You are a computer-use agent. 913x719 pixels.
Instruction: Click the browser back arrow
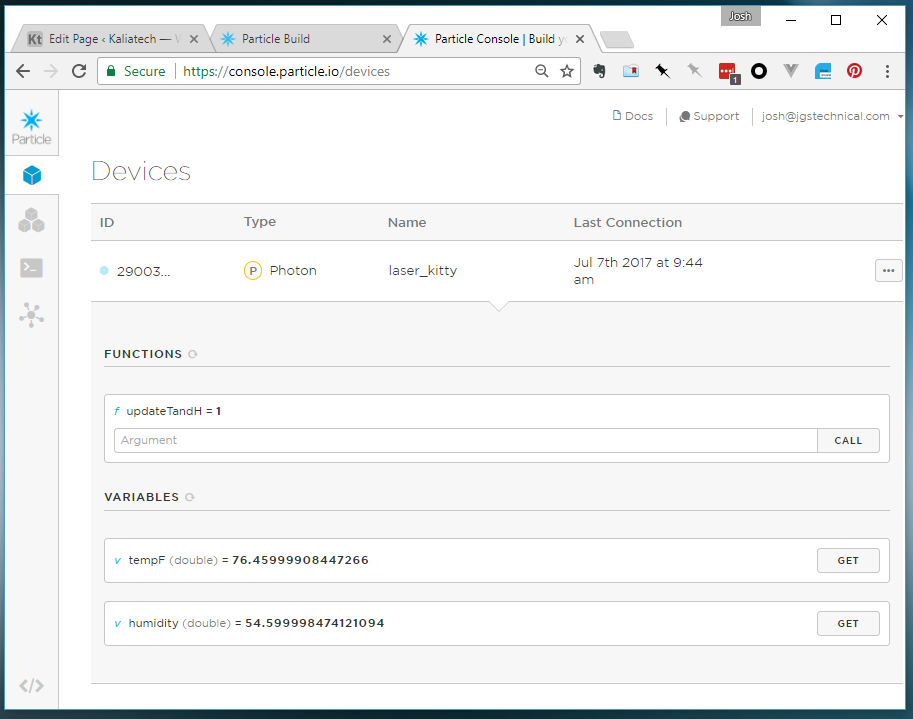click(23, 71)
